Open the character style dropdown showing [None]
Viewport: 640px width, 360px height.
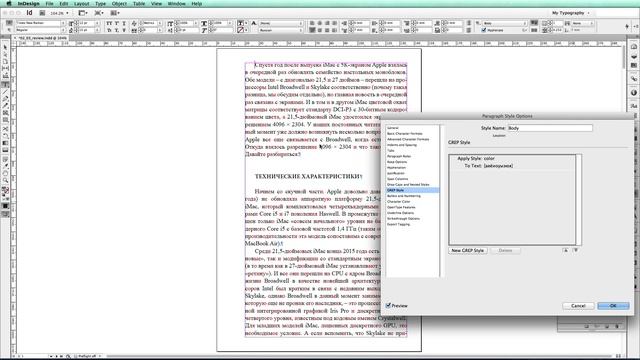281,23
